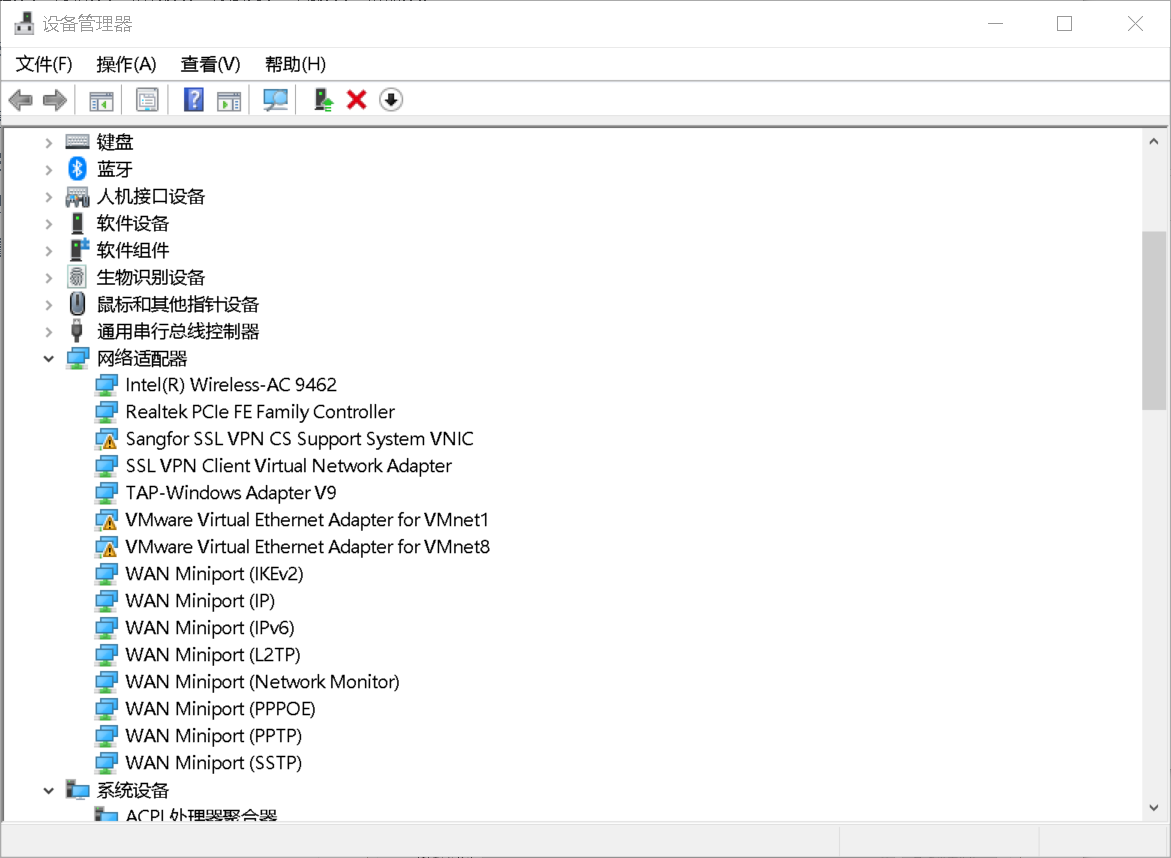Open Properties via the toolbar icon
Screen dimensions: 1171x858
[x=147, y=99]
